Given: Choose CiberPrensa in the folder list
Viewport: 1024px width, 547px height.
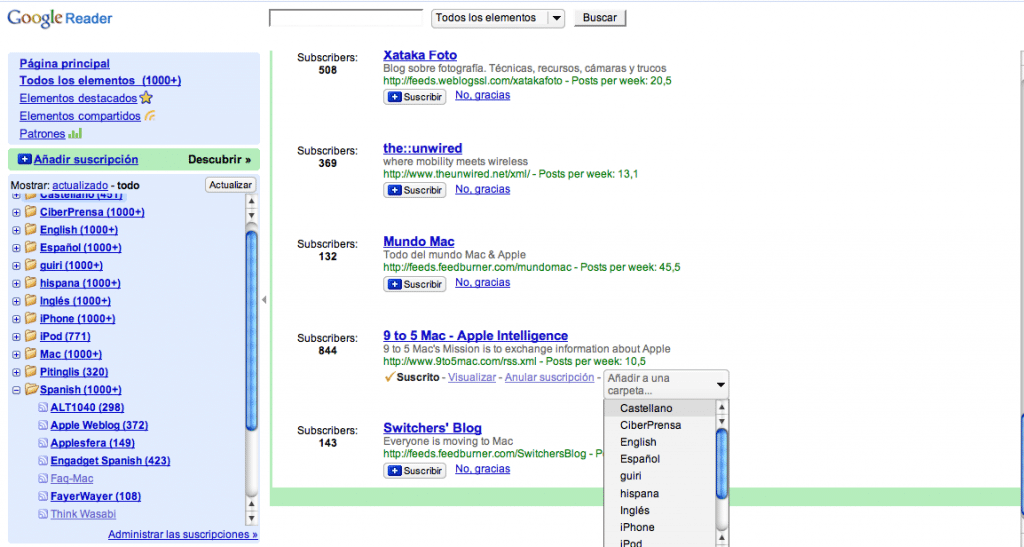Looking at the screenshot, I should [x=660, y=425].
